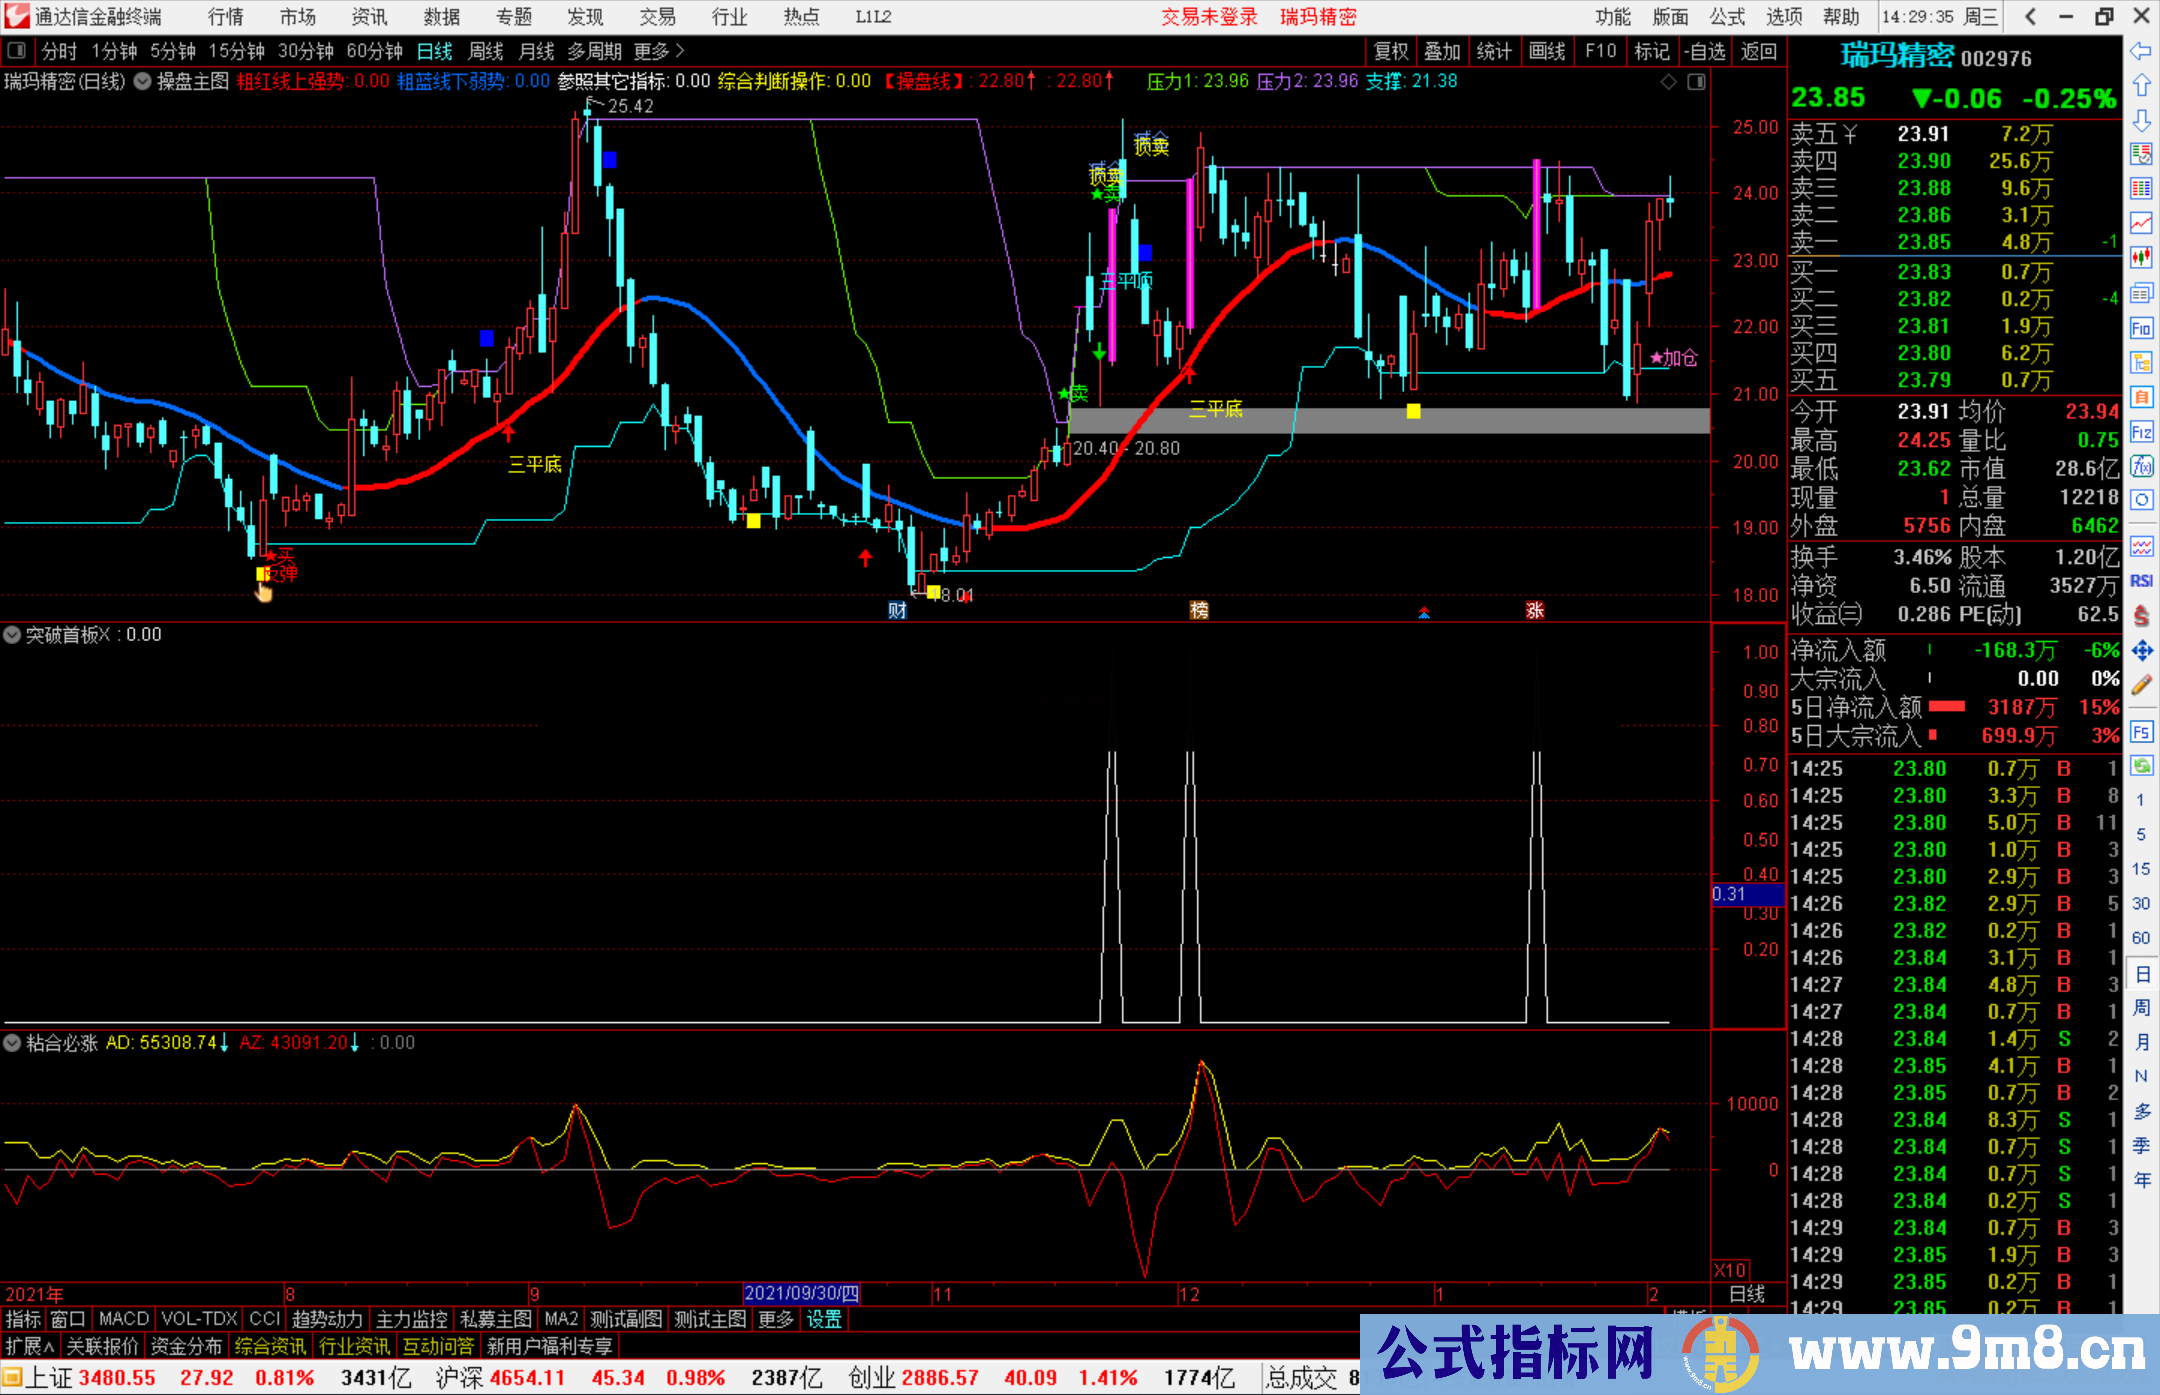Expand the 更多 periods dropdown
The height and width of the screenshot is (1395, 2160).
(x=659, y=51)
